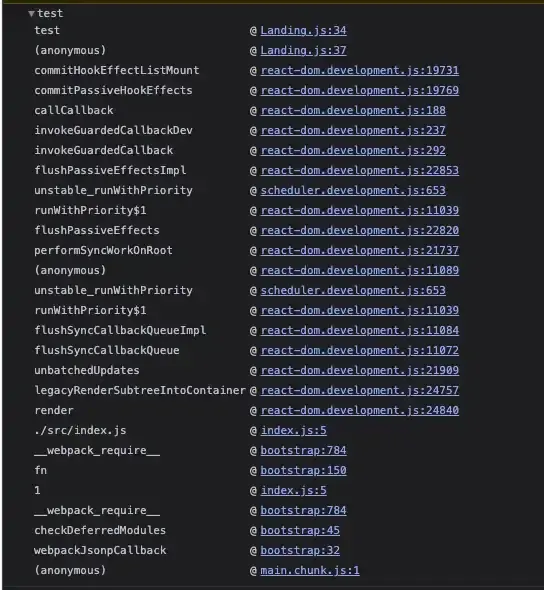Open the main.chunk.js:1 link
The width and height of the screenshot is (544, 590).
pyautogui.click(x=310, y=570)
